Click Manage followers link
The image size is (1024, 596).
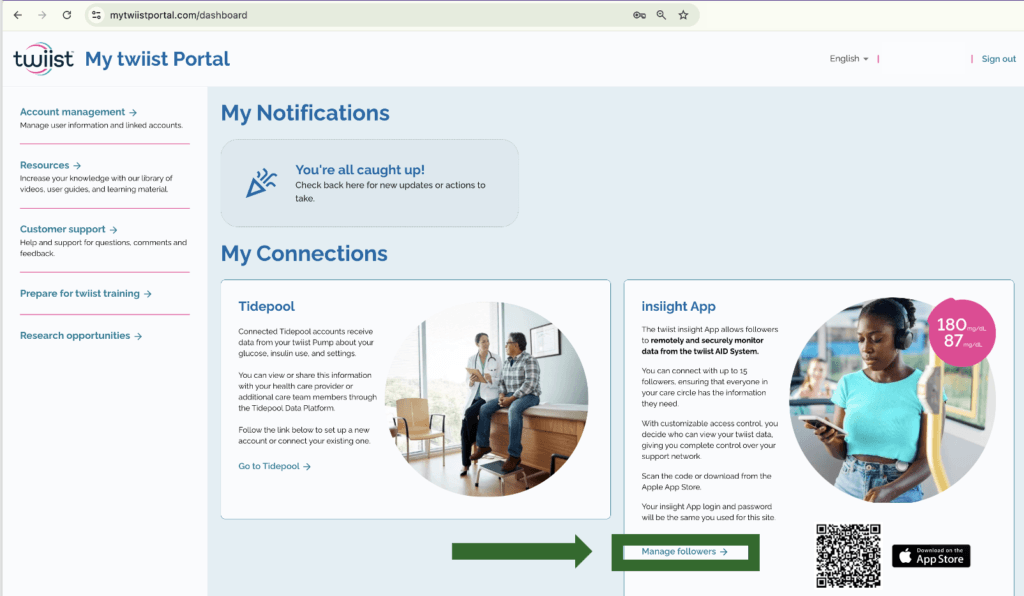(x=684, y=551)
